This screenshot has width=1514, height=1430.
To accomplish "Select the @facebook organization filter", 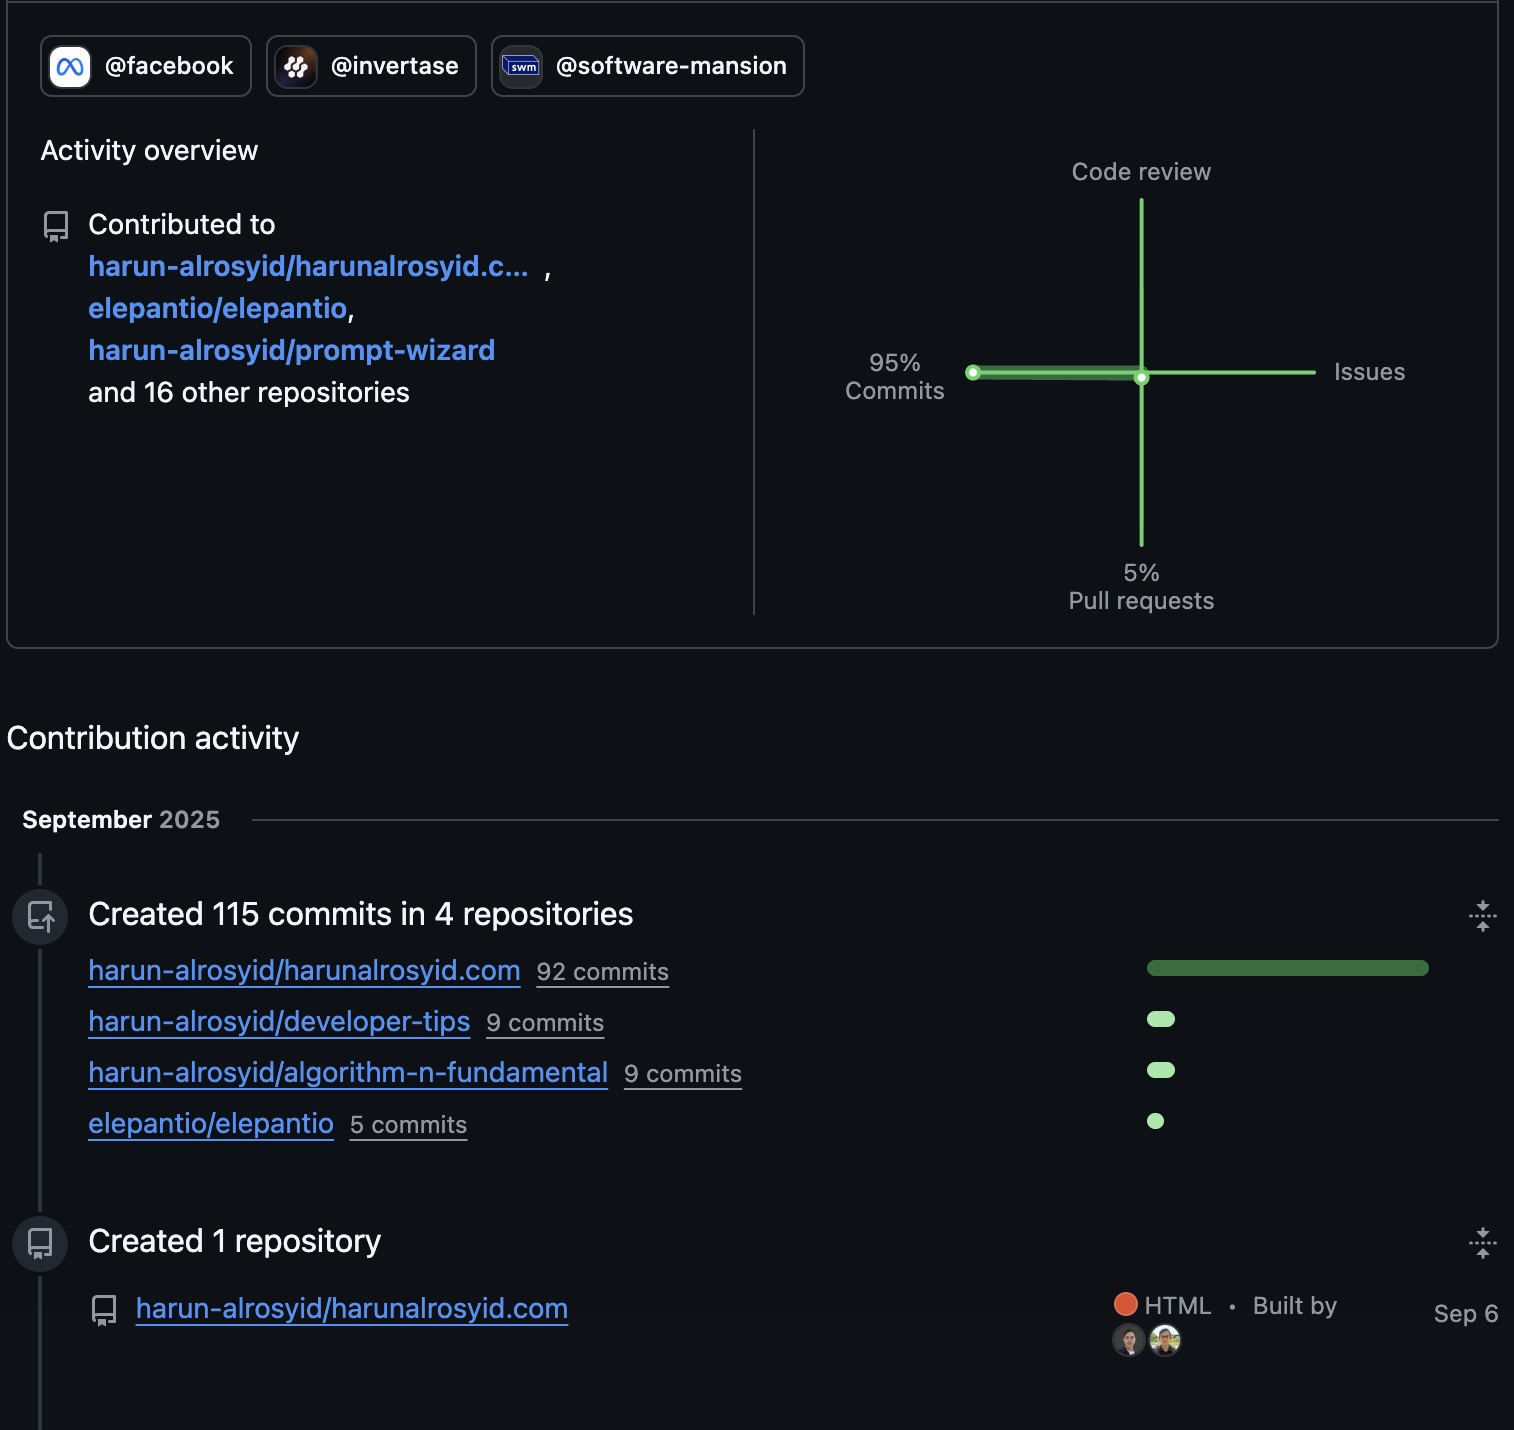I will [145, 66].
